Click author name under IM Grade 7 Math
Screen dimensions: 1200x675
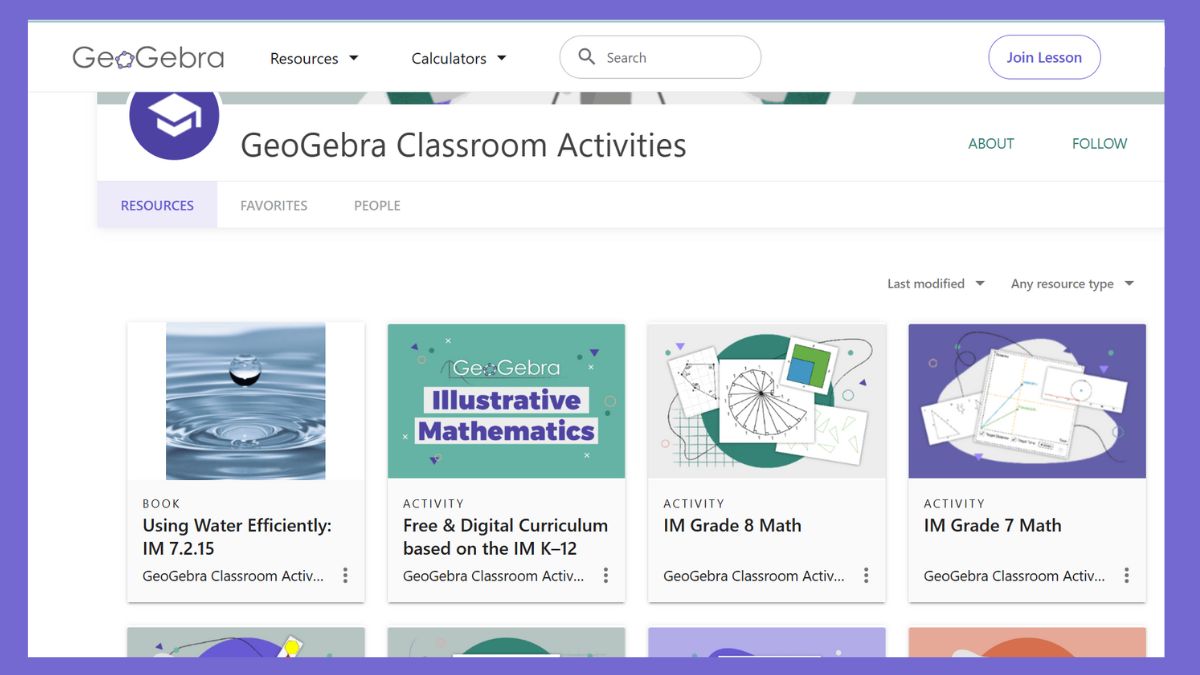1014,576
